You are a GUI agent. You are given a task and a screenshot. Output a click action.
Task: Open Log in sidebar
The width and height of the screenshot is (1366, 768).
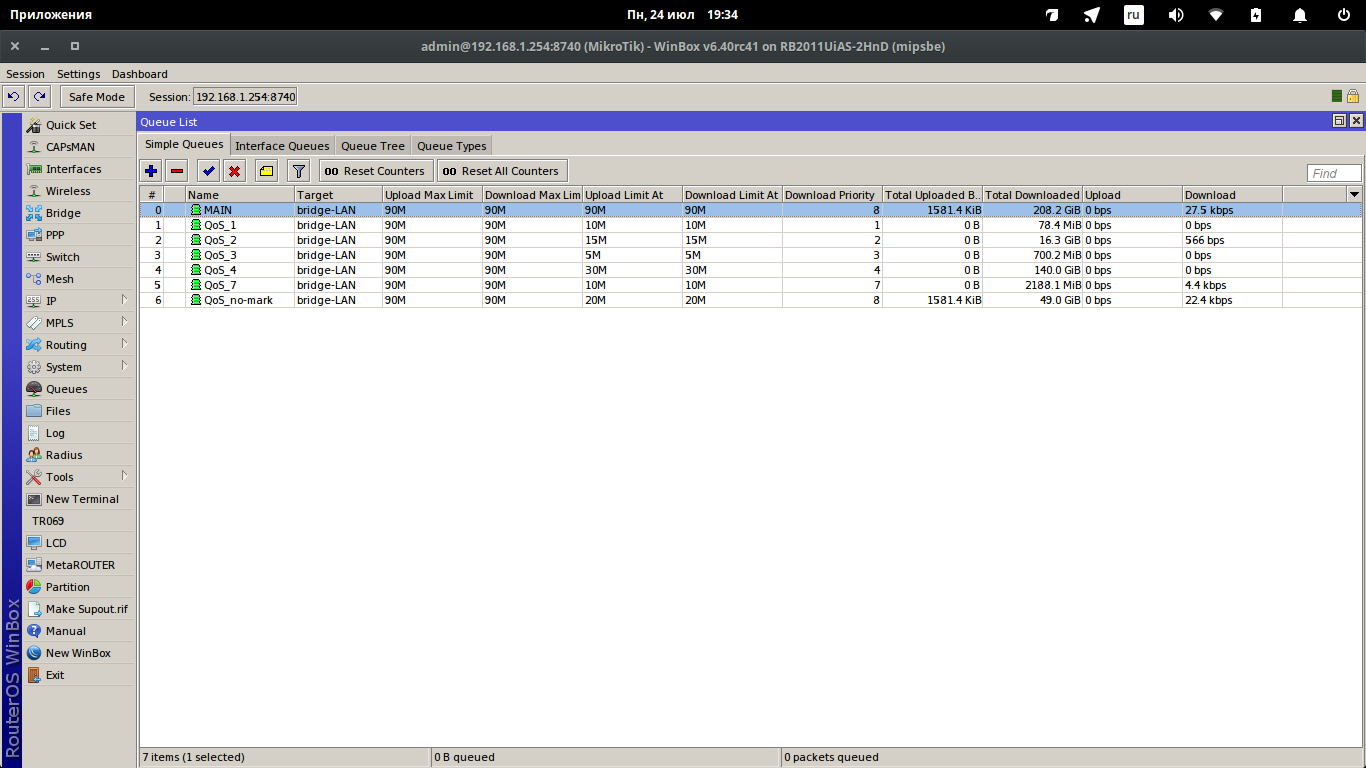(x=79, y=433)
